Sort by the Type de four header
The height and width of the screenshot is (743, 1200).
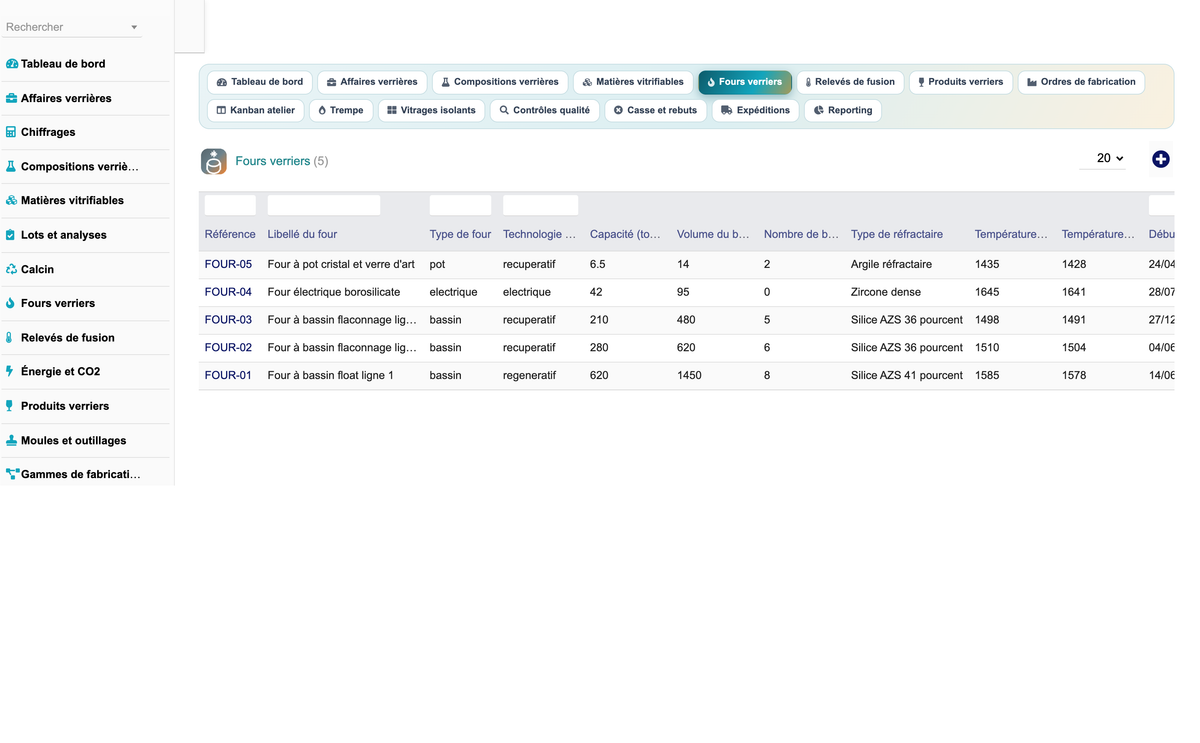pyautogui.click(x=460, y=234)
